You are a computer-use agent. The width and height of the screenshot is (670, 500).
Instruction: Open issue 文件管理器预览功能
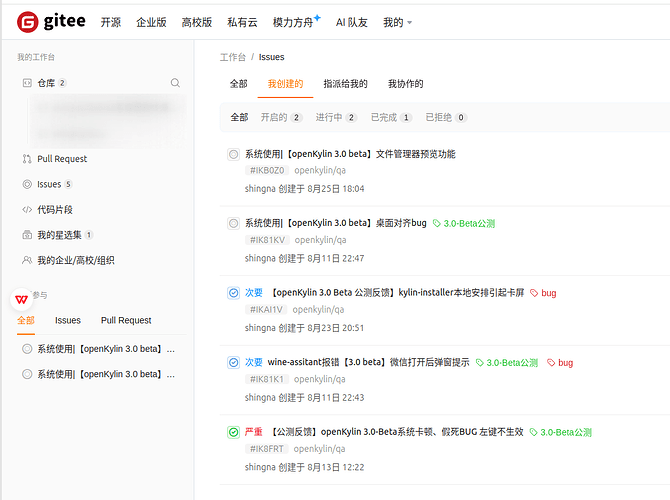click(x=350, y=154)
